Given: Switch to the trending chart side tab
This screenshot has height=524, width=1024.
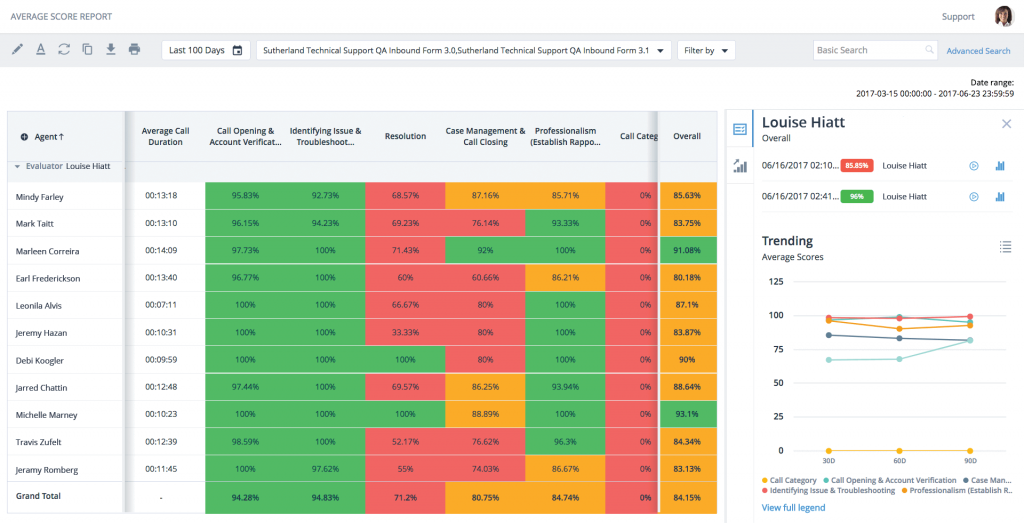Looking at the screenshot, I should point(740,166).
